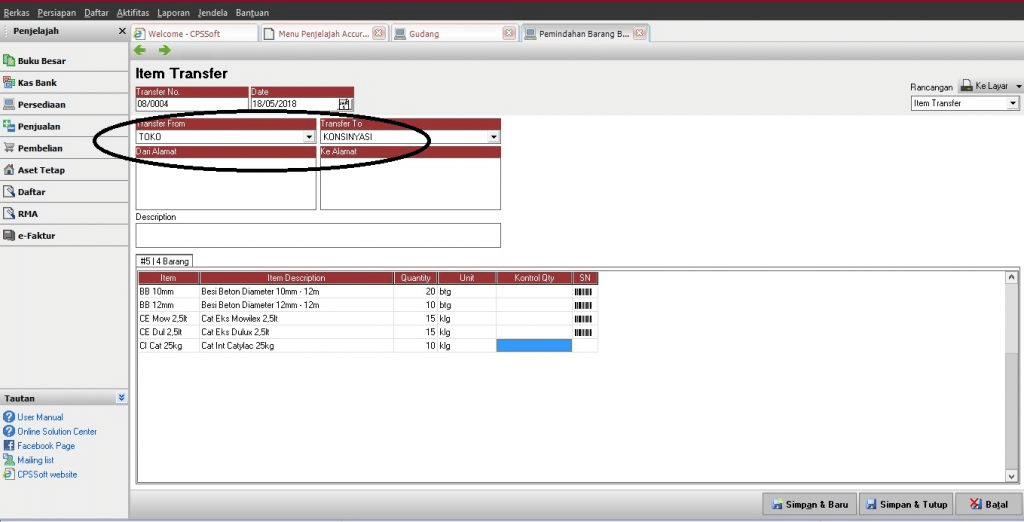The height and width of the screenshot is (522, 1024).
Task: Open the Kas Bank module
Action: coord(38,83)
